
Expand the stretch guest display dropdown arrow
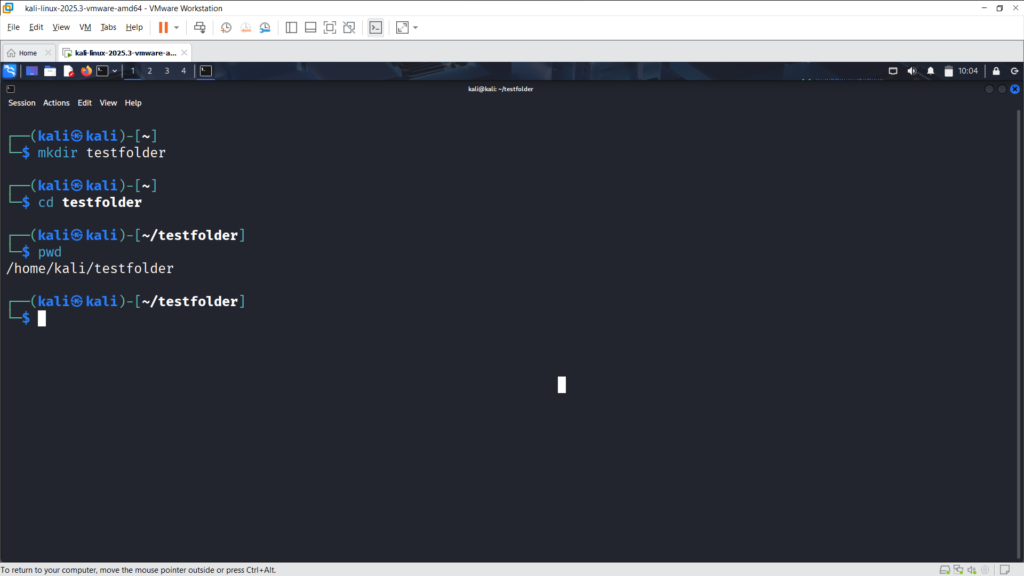pyautogui.click(x=415, y=27)
